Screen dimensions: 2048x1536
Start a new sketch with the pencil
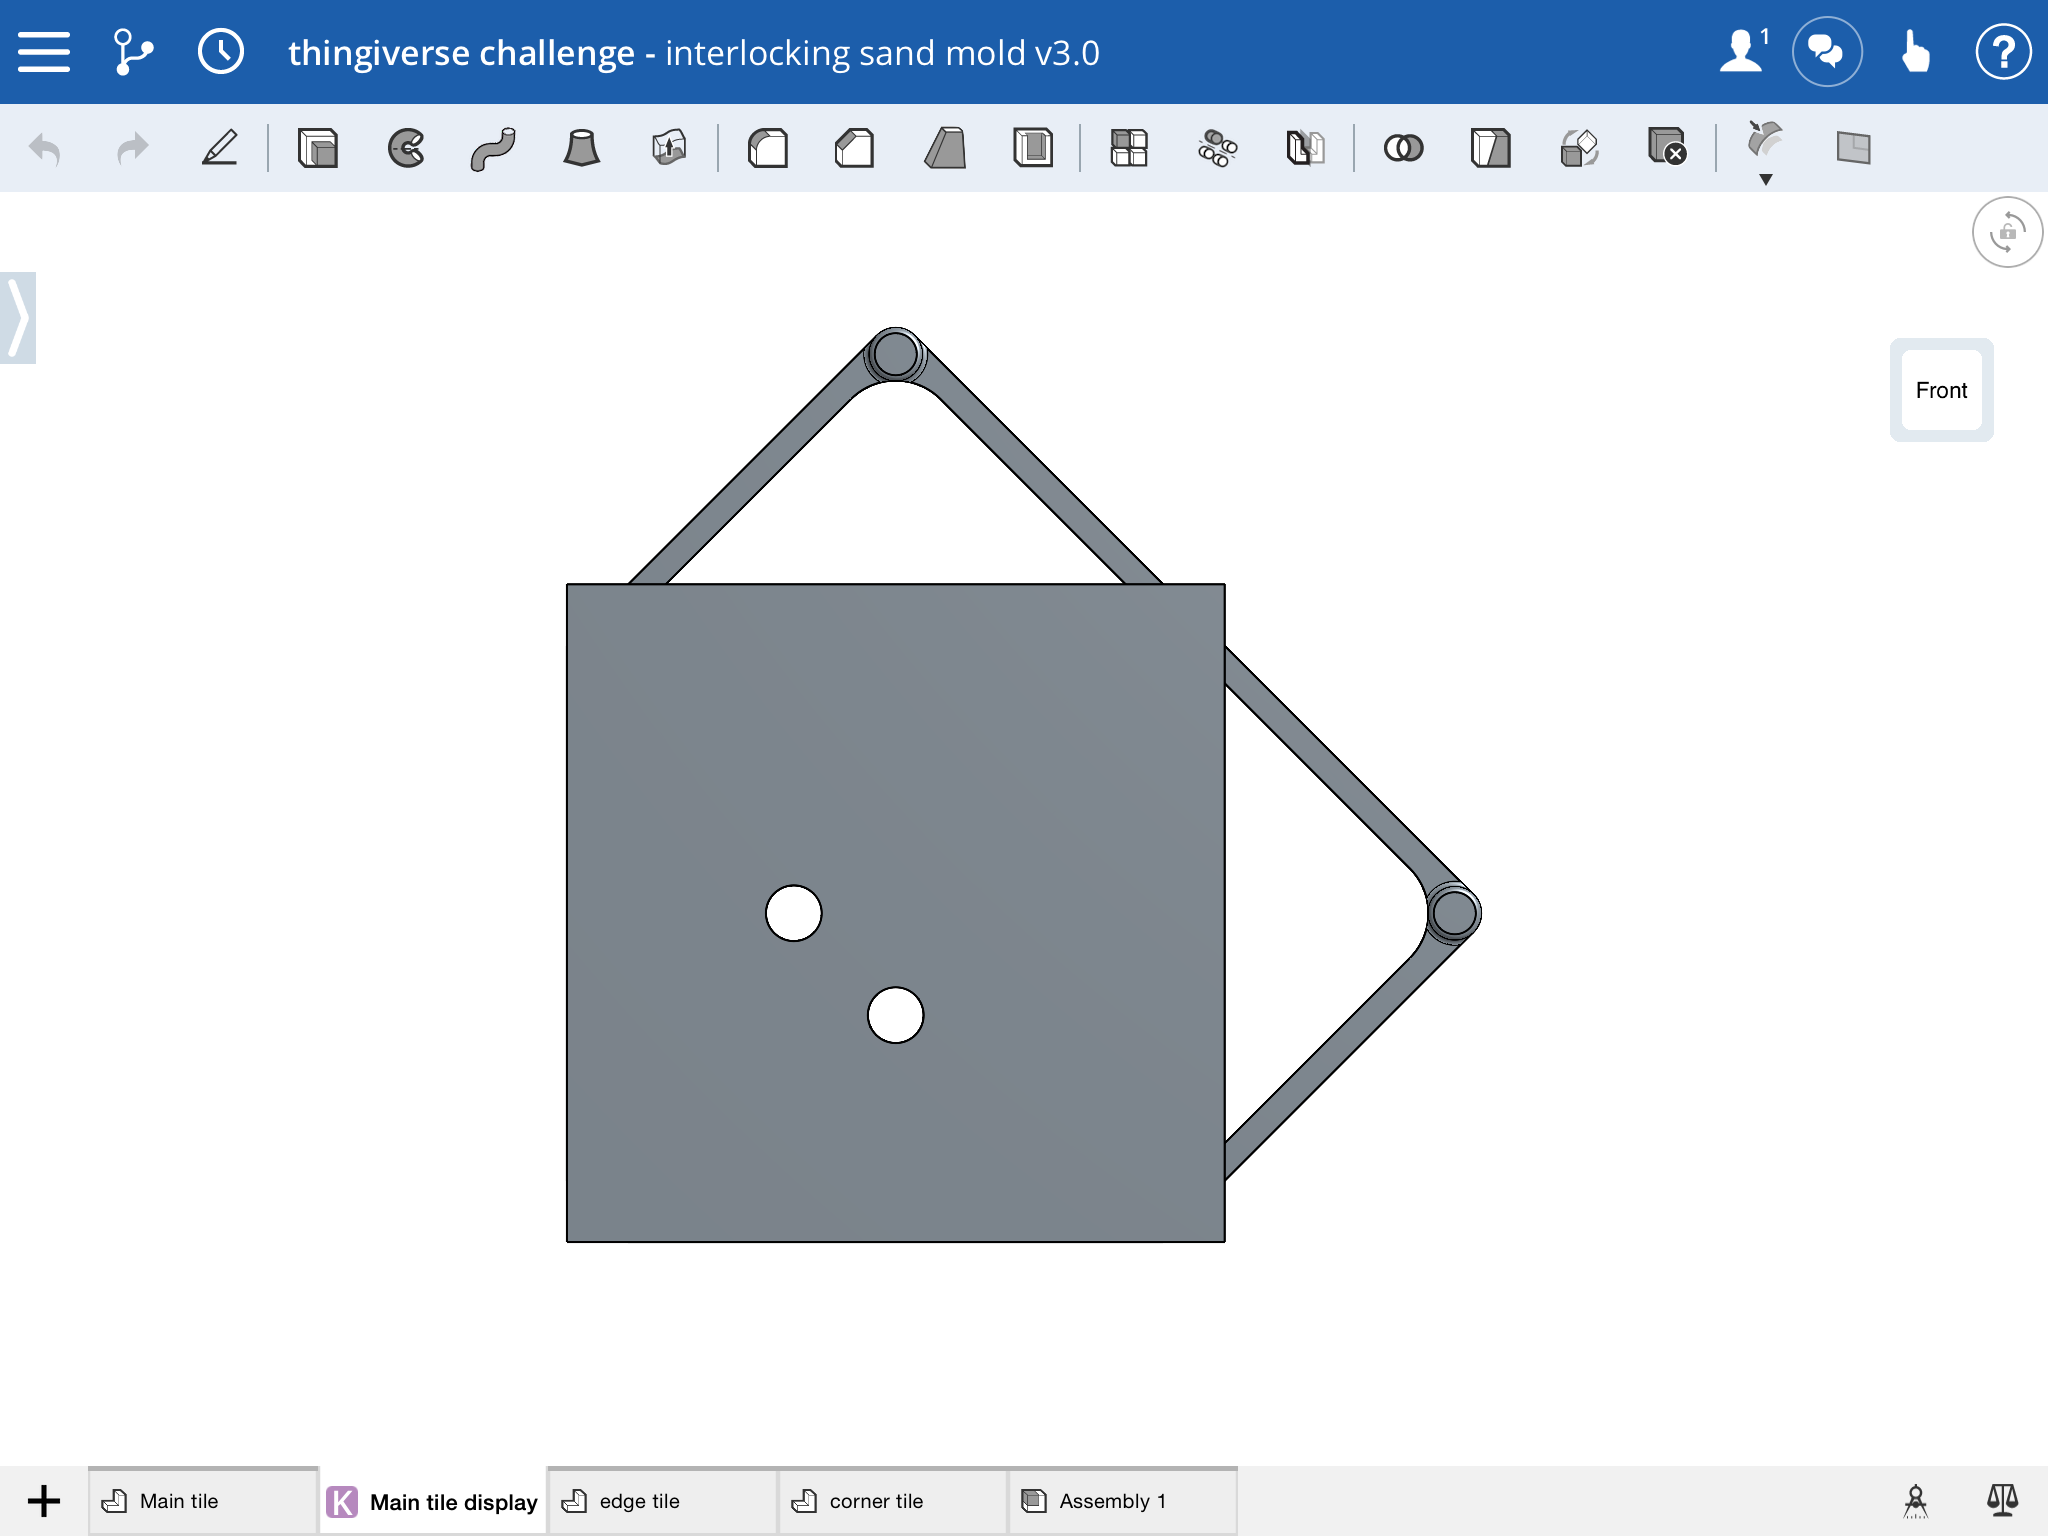(x=220, y=148)
